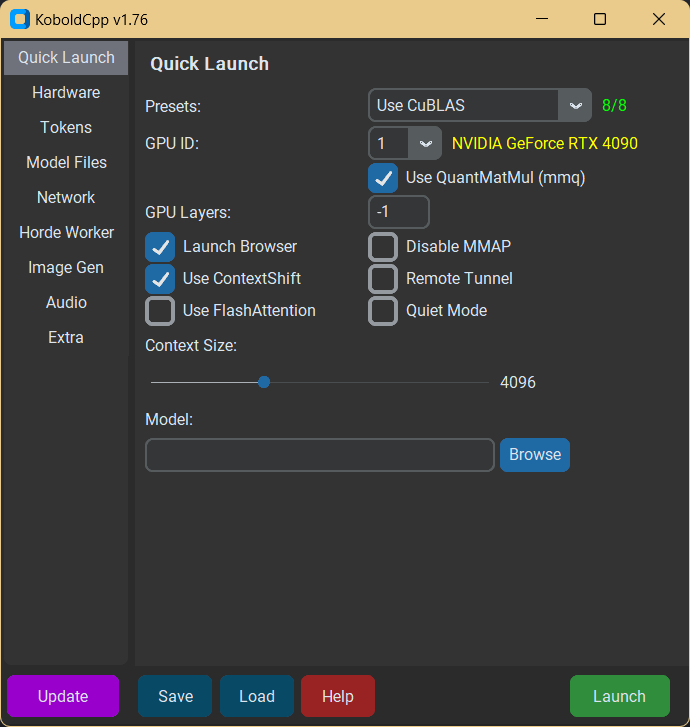
Task: Turn on Quiet Mode
Action: coord(383,311)
